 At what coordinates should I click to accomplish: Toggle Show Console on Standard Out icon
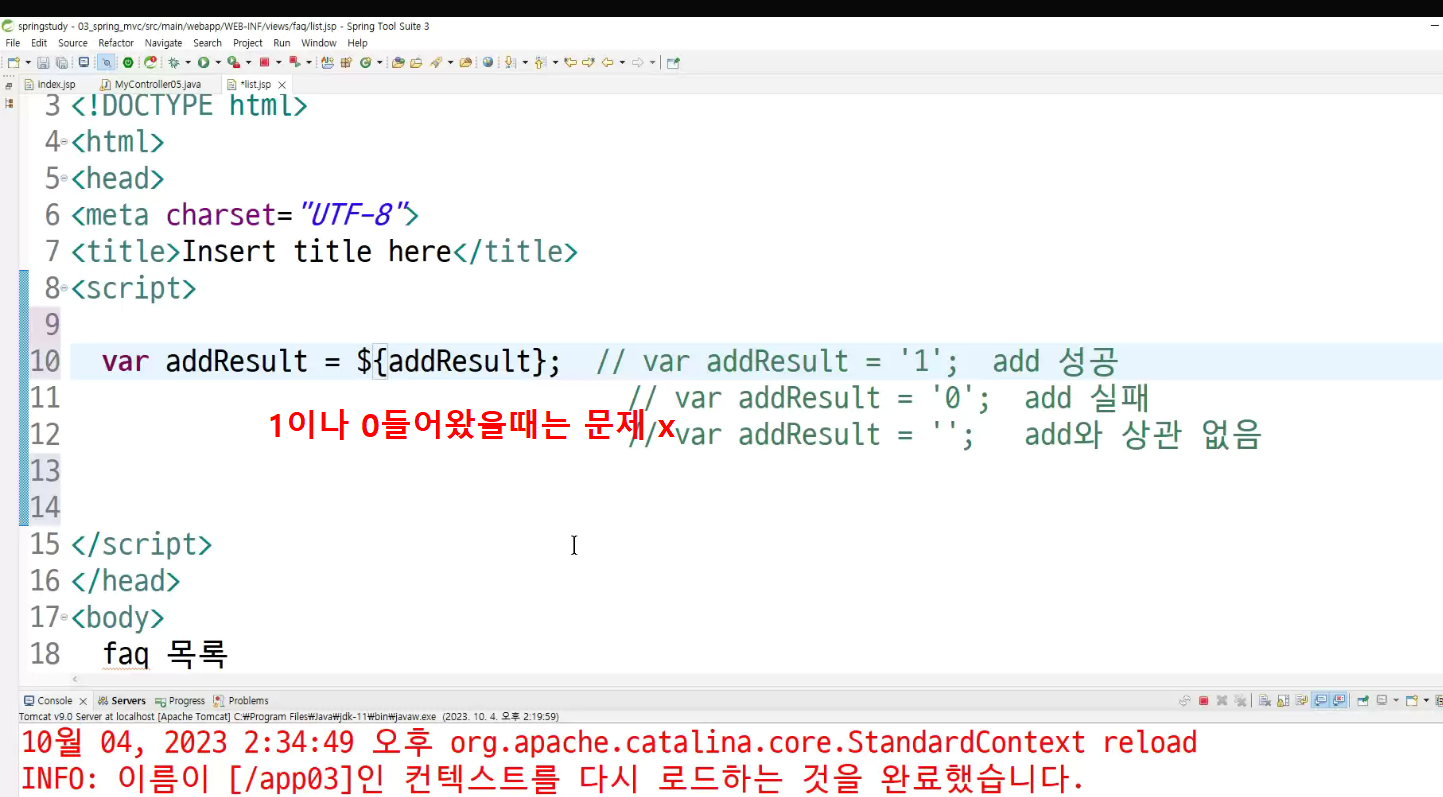(x=1320, y=701)
